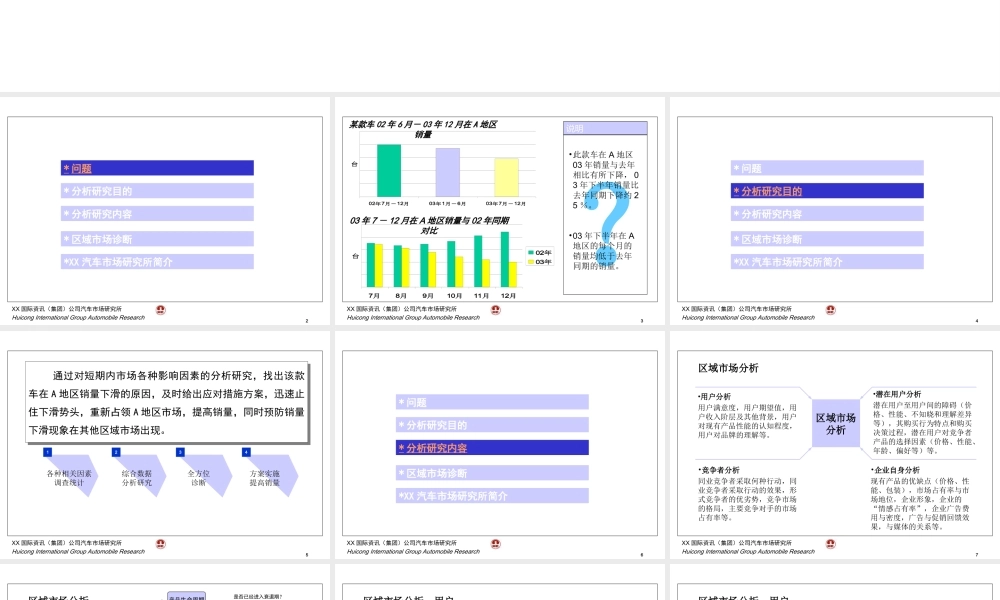This screenshot has width=1000, height=600.
Task: Click bullet text starting 03年下半年在A
Action: pyautogui.click(x=602, y=251)
